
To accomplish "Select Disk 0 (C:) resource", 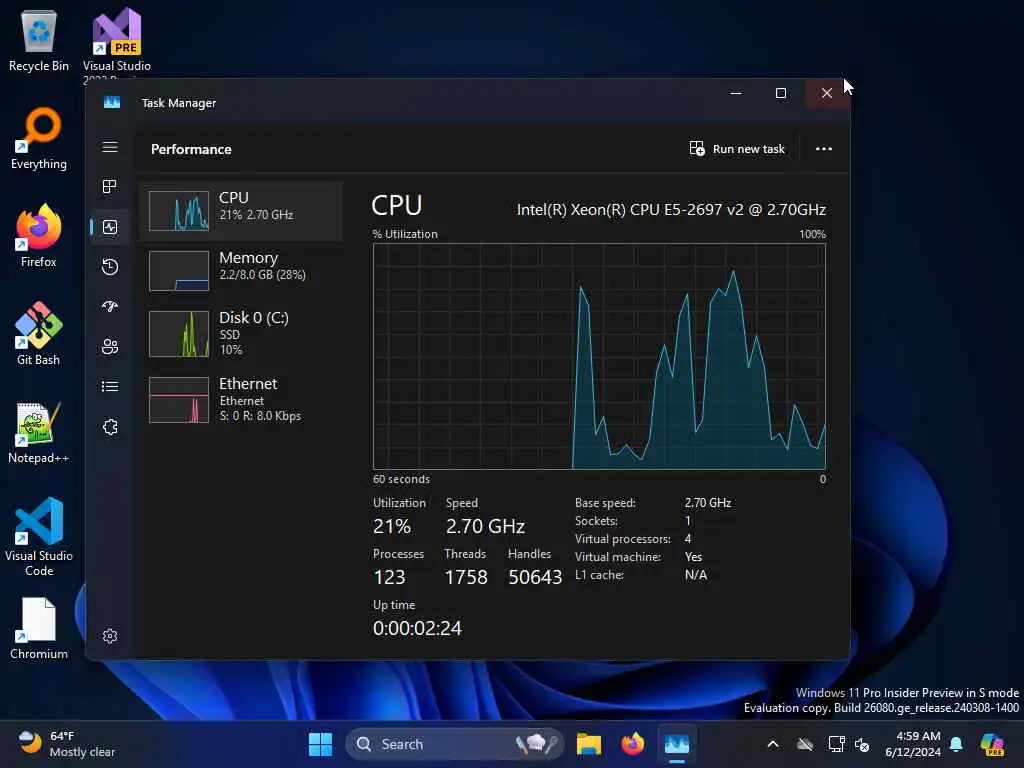I will 241,333.
